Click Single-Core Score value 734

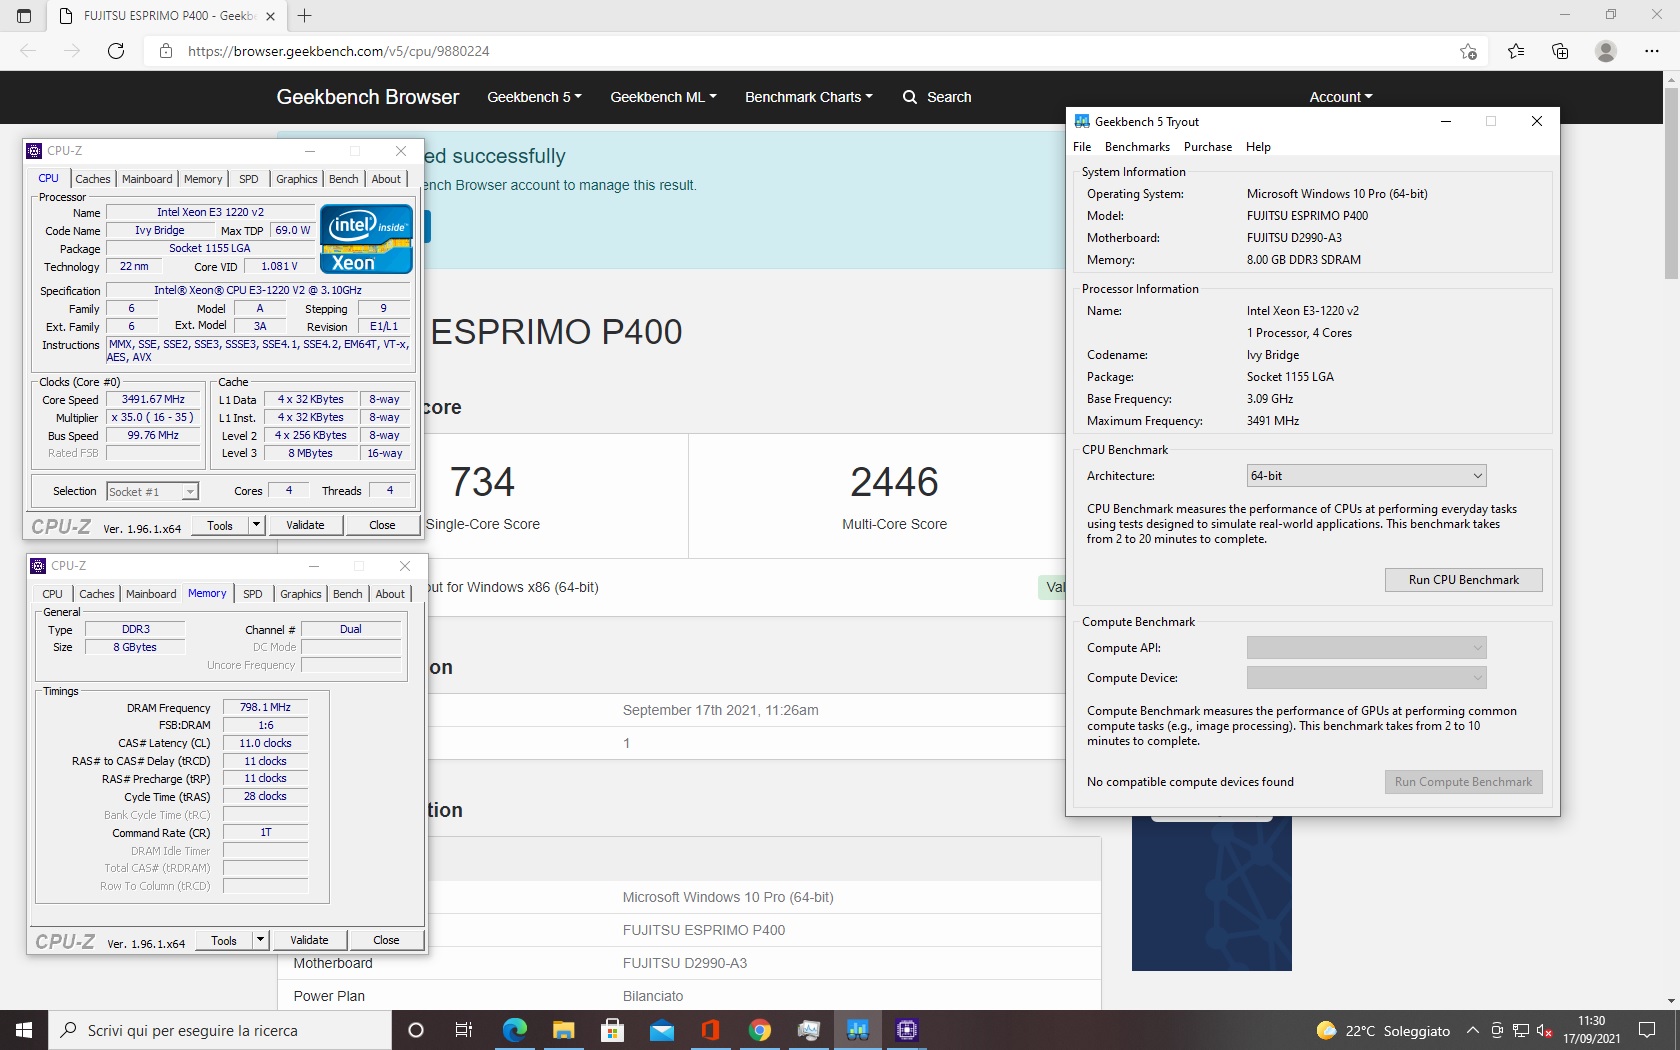click(x=482, y=482)
